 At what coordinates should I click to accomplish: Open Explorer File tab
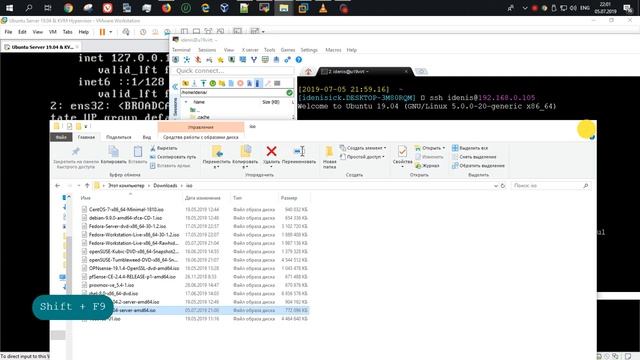(x=61, y=137)
